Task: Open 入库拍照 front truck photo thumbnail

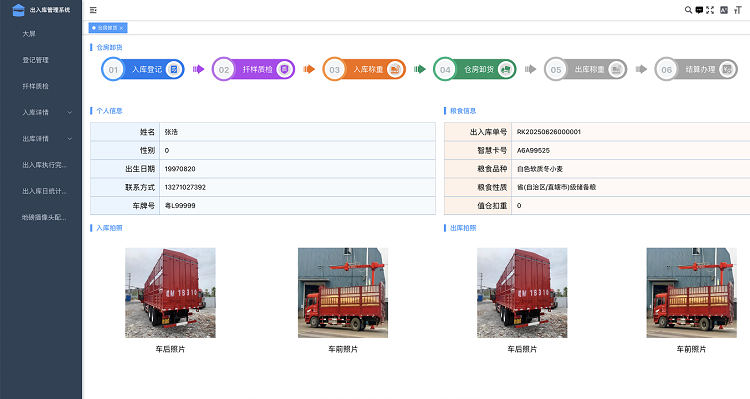Action: click(x=343, y=293)
